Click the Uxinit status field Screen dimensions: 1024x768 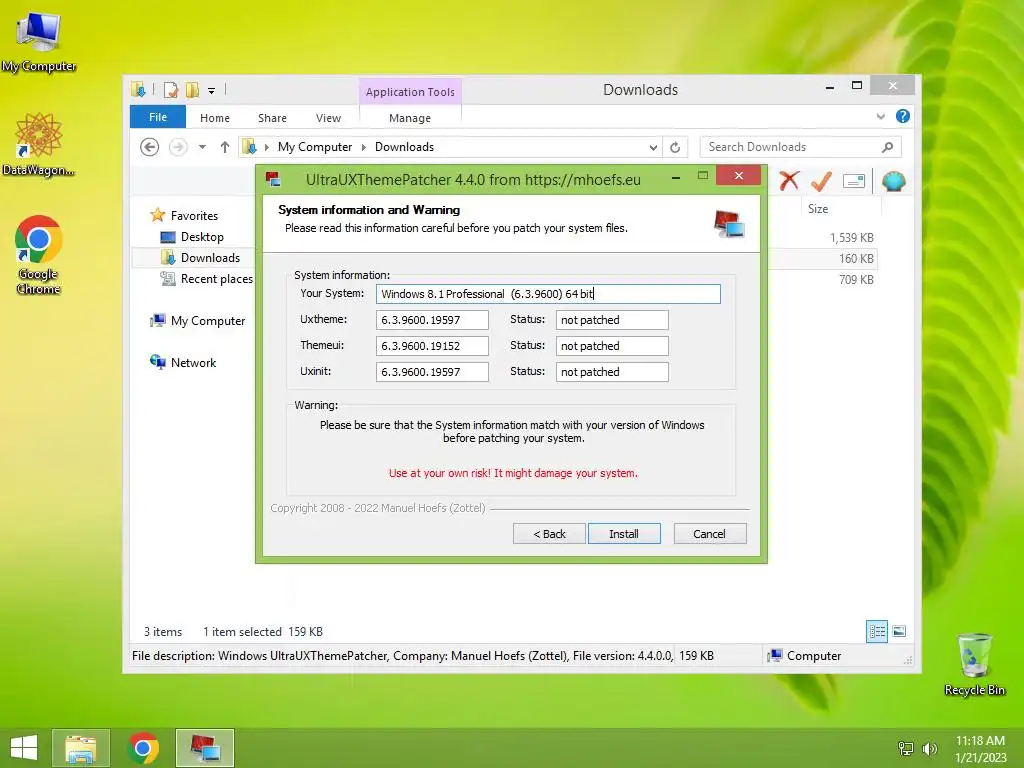pos(612,372)
